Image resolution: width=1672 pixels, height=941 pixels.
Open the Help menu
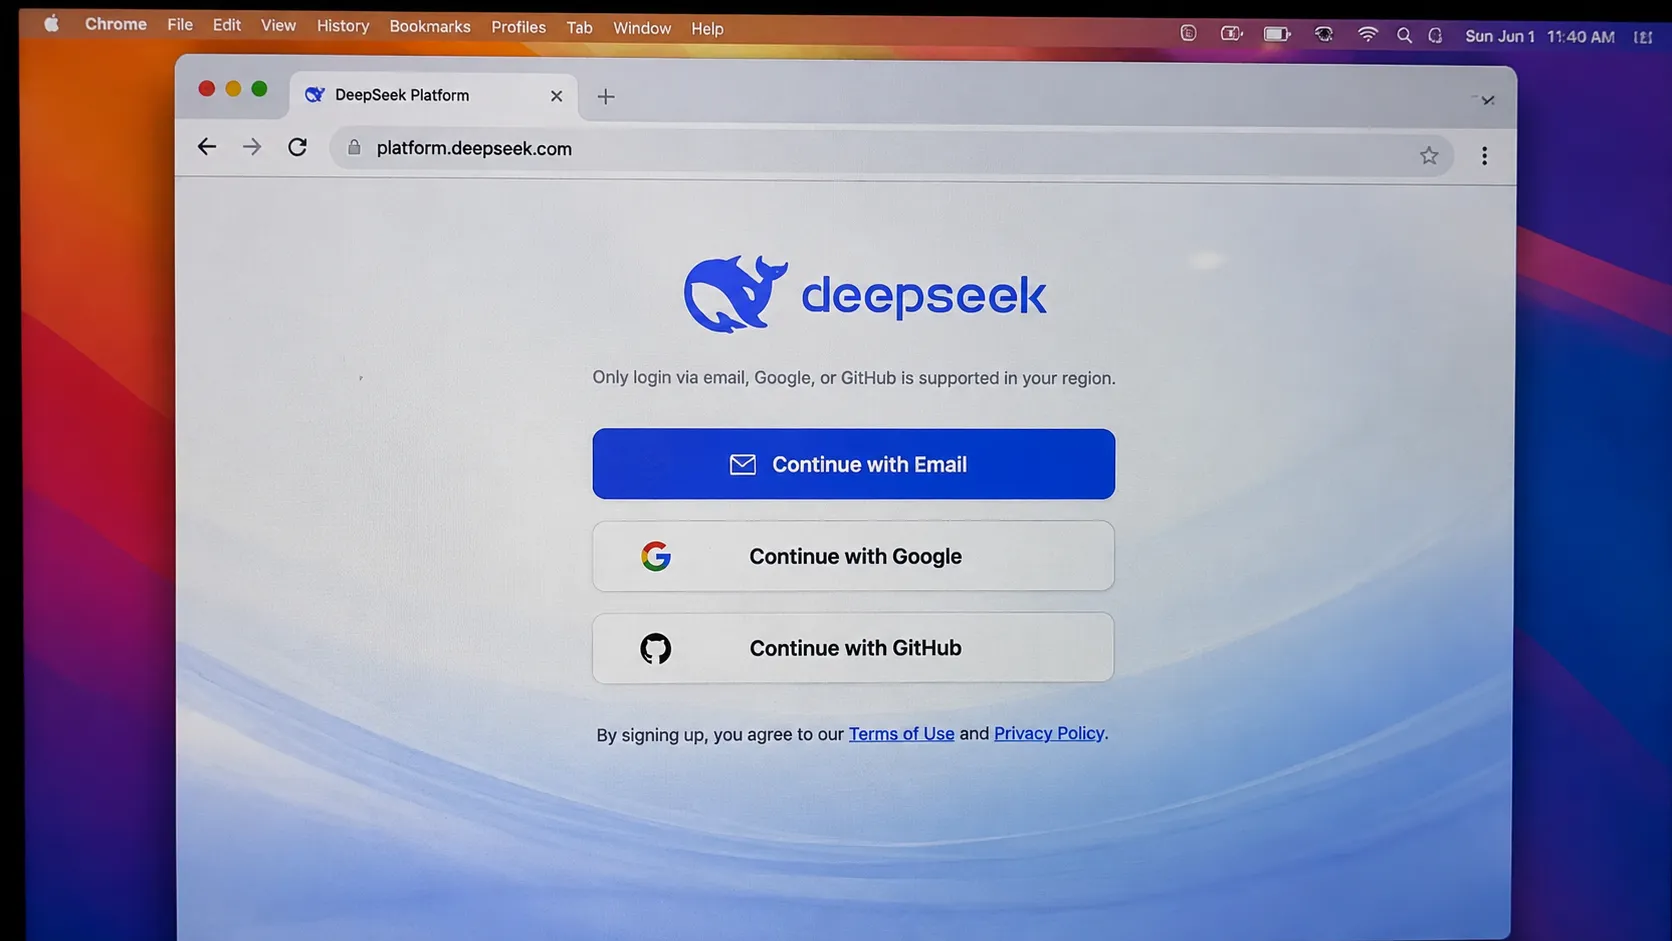(707, 29)
